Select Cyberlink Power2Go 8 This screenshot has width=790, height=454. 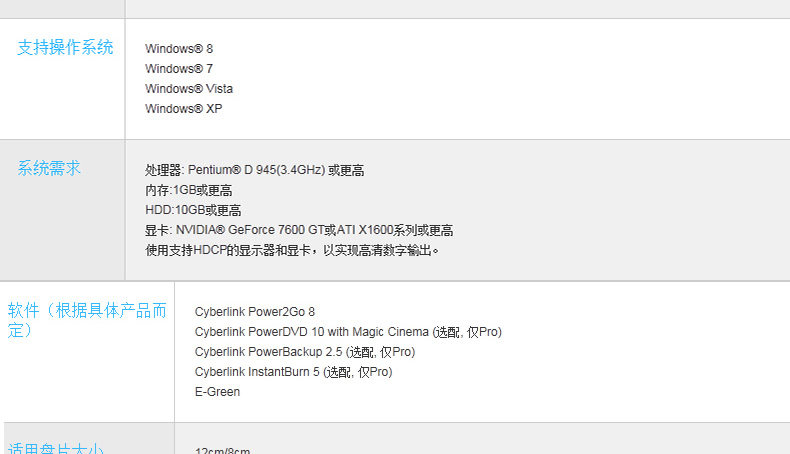[254, 312]
